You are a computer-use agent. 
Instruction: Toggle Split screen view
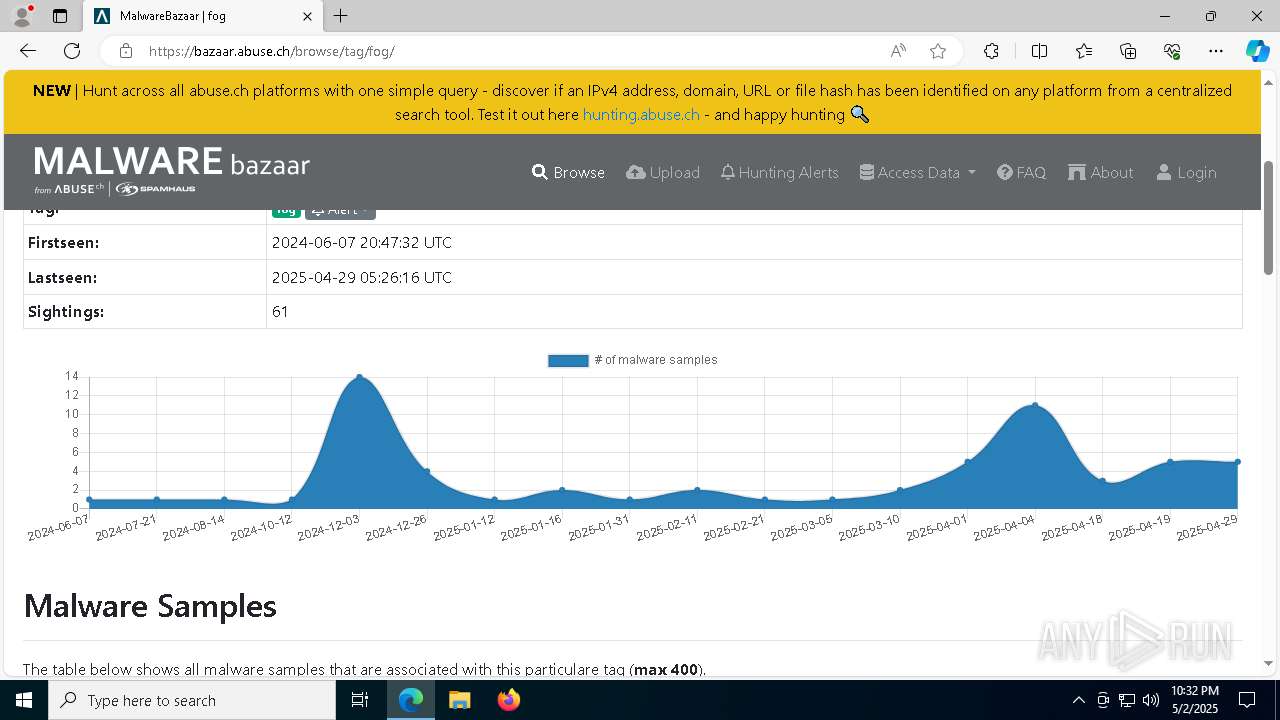pyautogui.click(x=1039, y=51)
